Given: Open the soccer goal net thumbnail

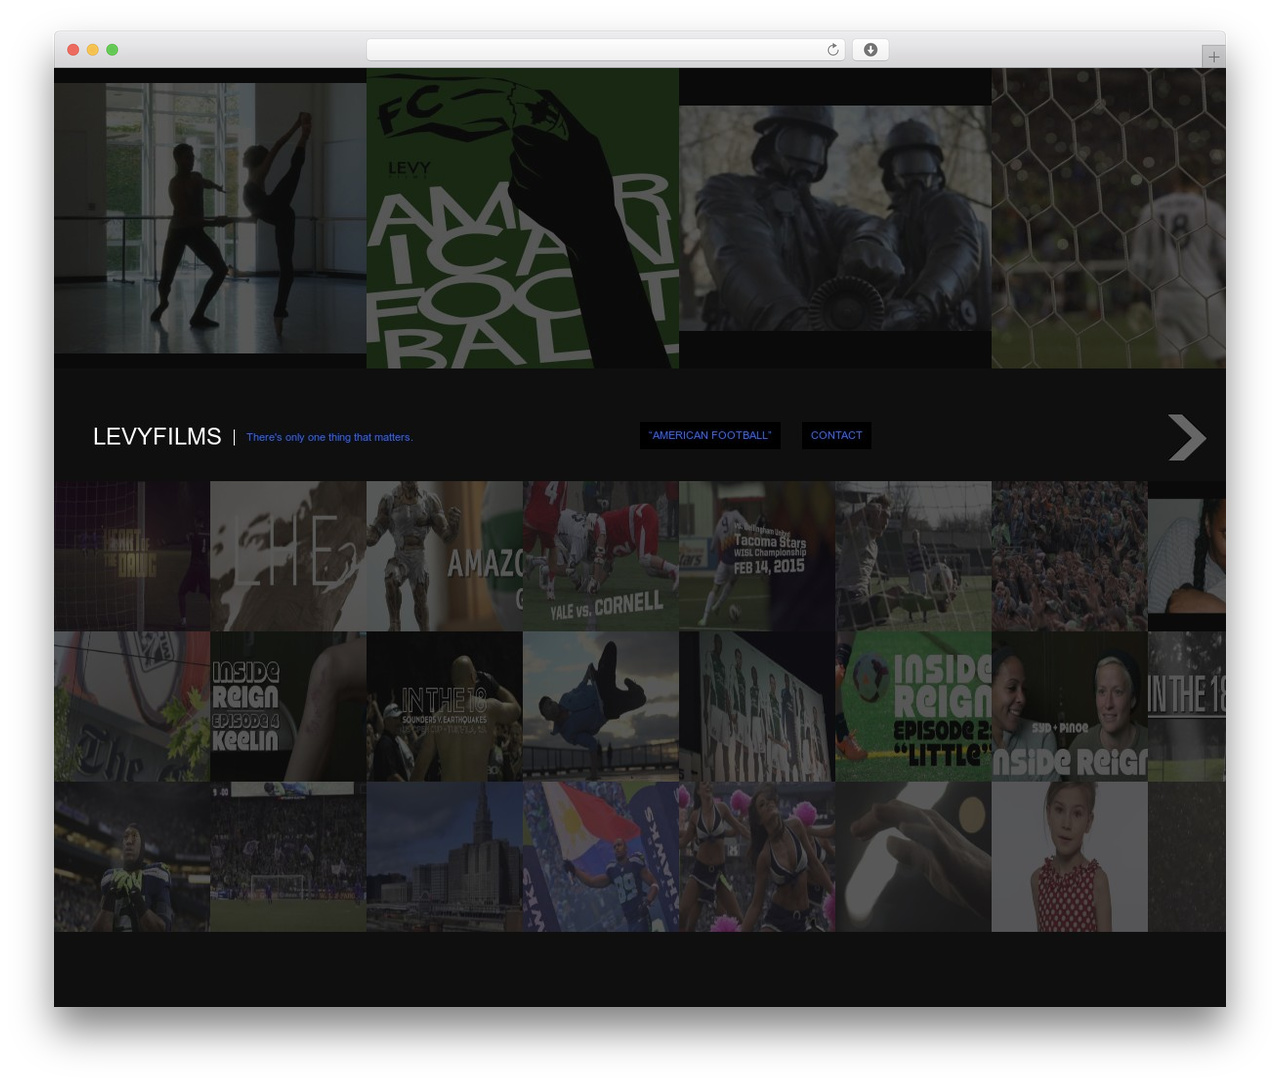Looking at the screenshot, I should [x=1108, y=218].
